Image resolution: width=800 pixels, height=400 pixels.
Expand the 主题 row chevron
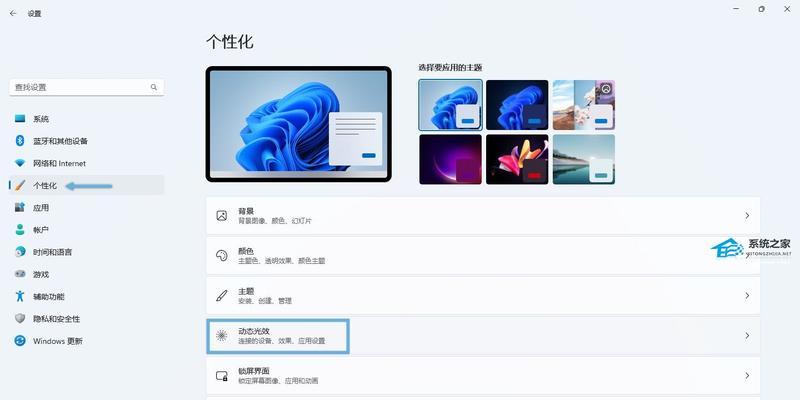[x=747, y=295]
